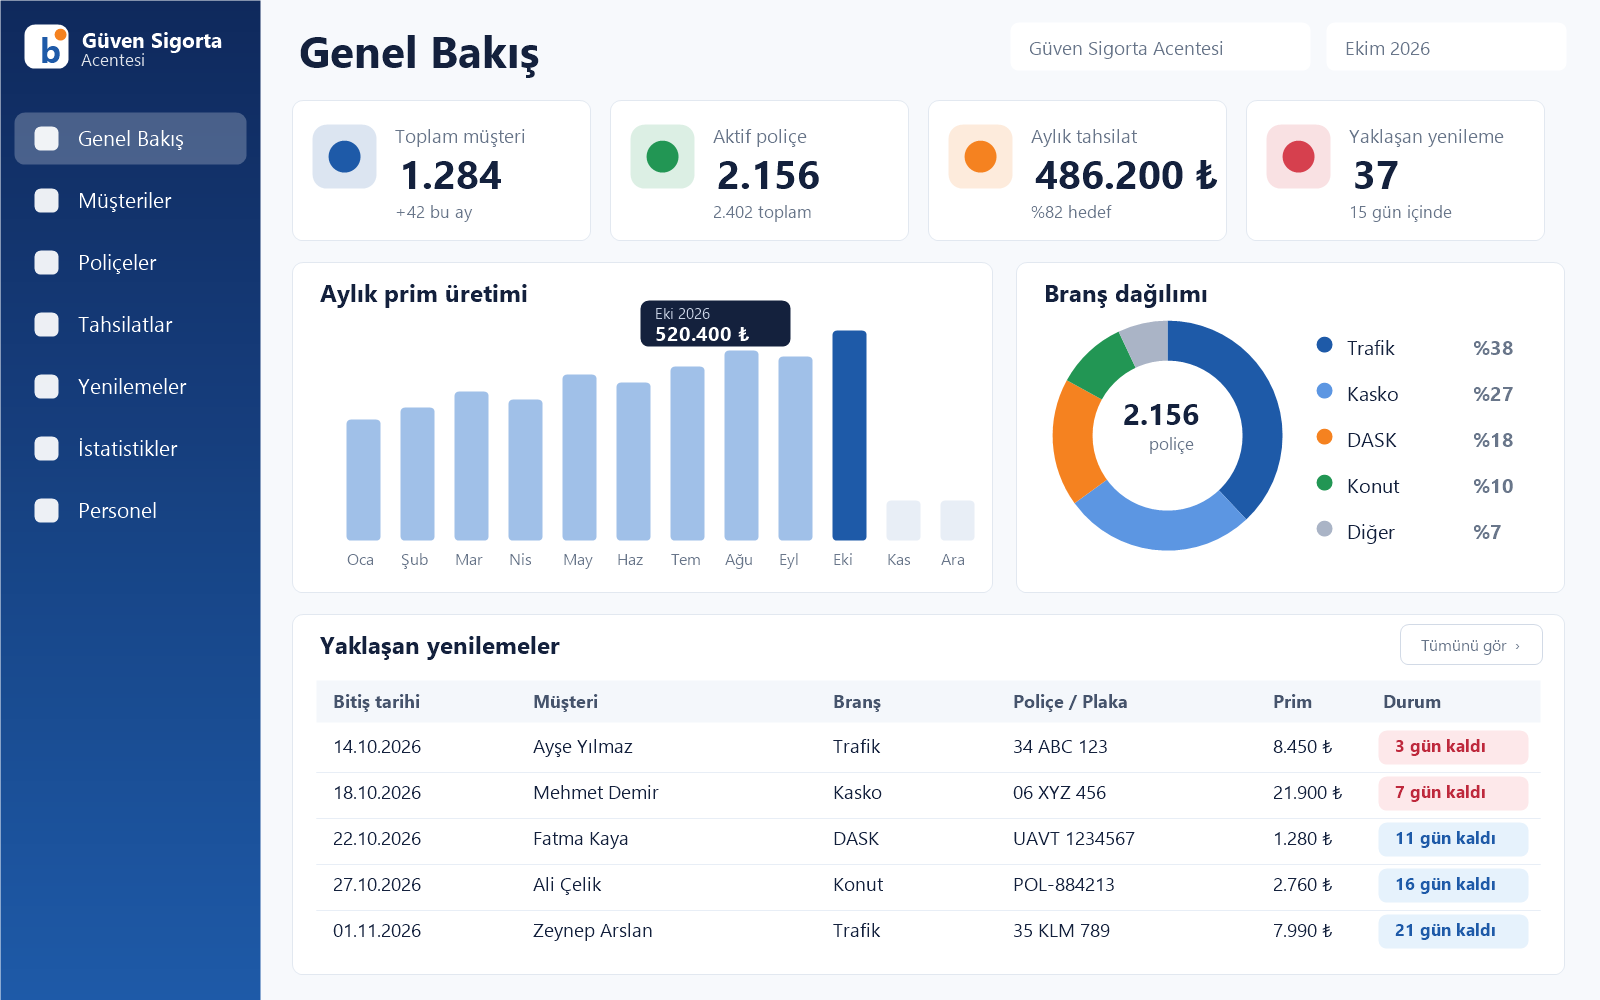
Task: Click the Ayşe Yılmaz customer cell
Action: point(583,747)
